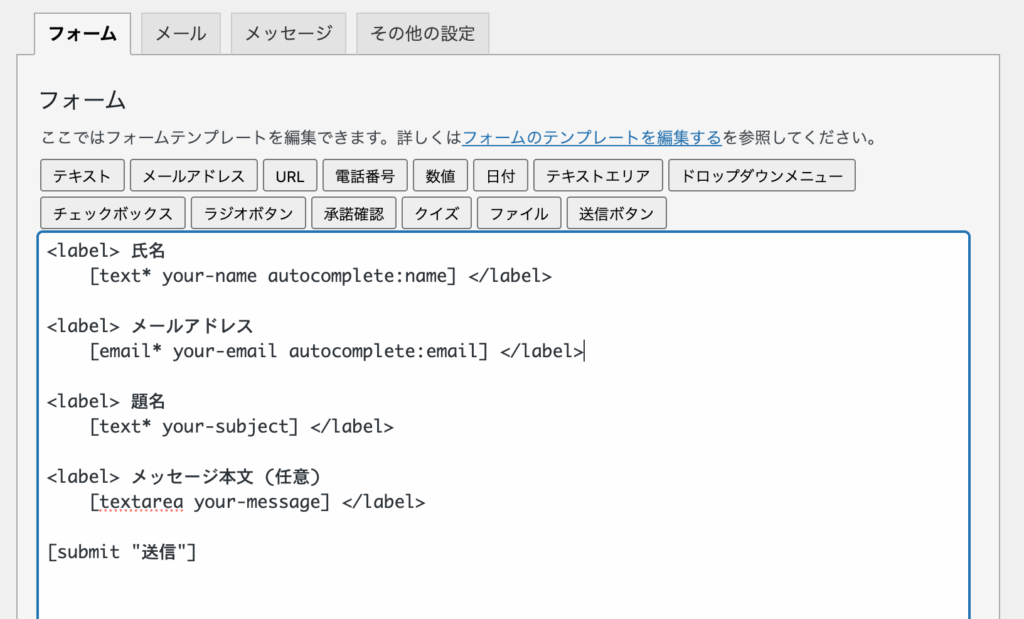Click the チェックボックス tag button

(113, 213)
